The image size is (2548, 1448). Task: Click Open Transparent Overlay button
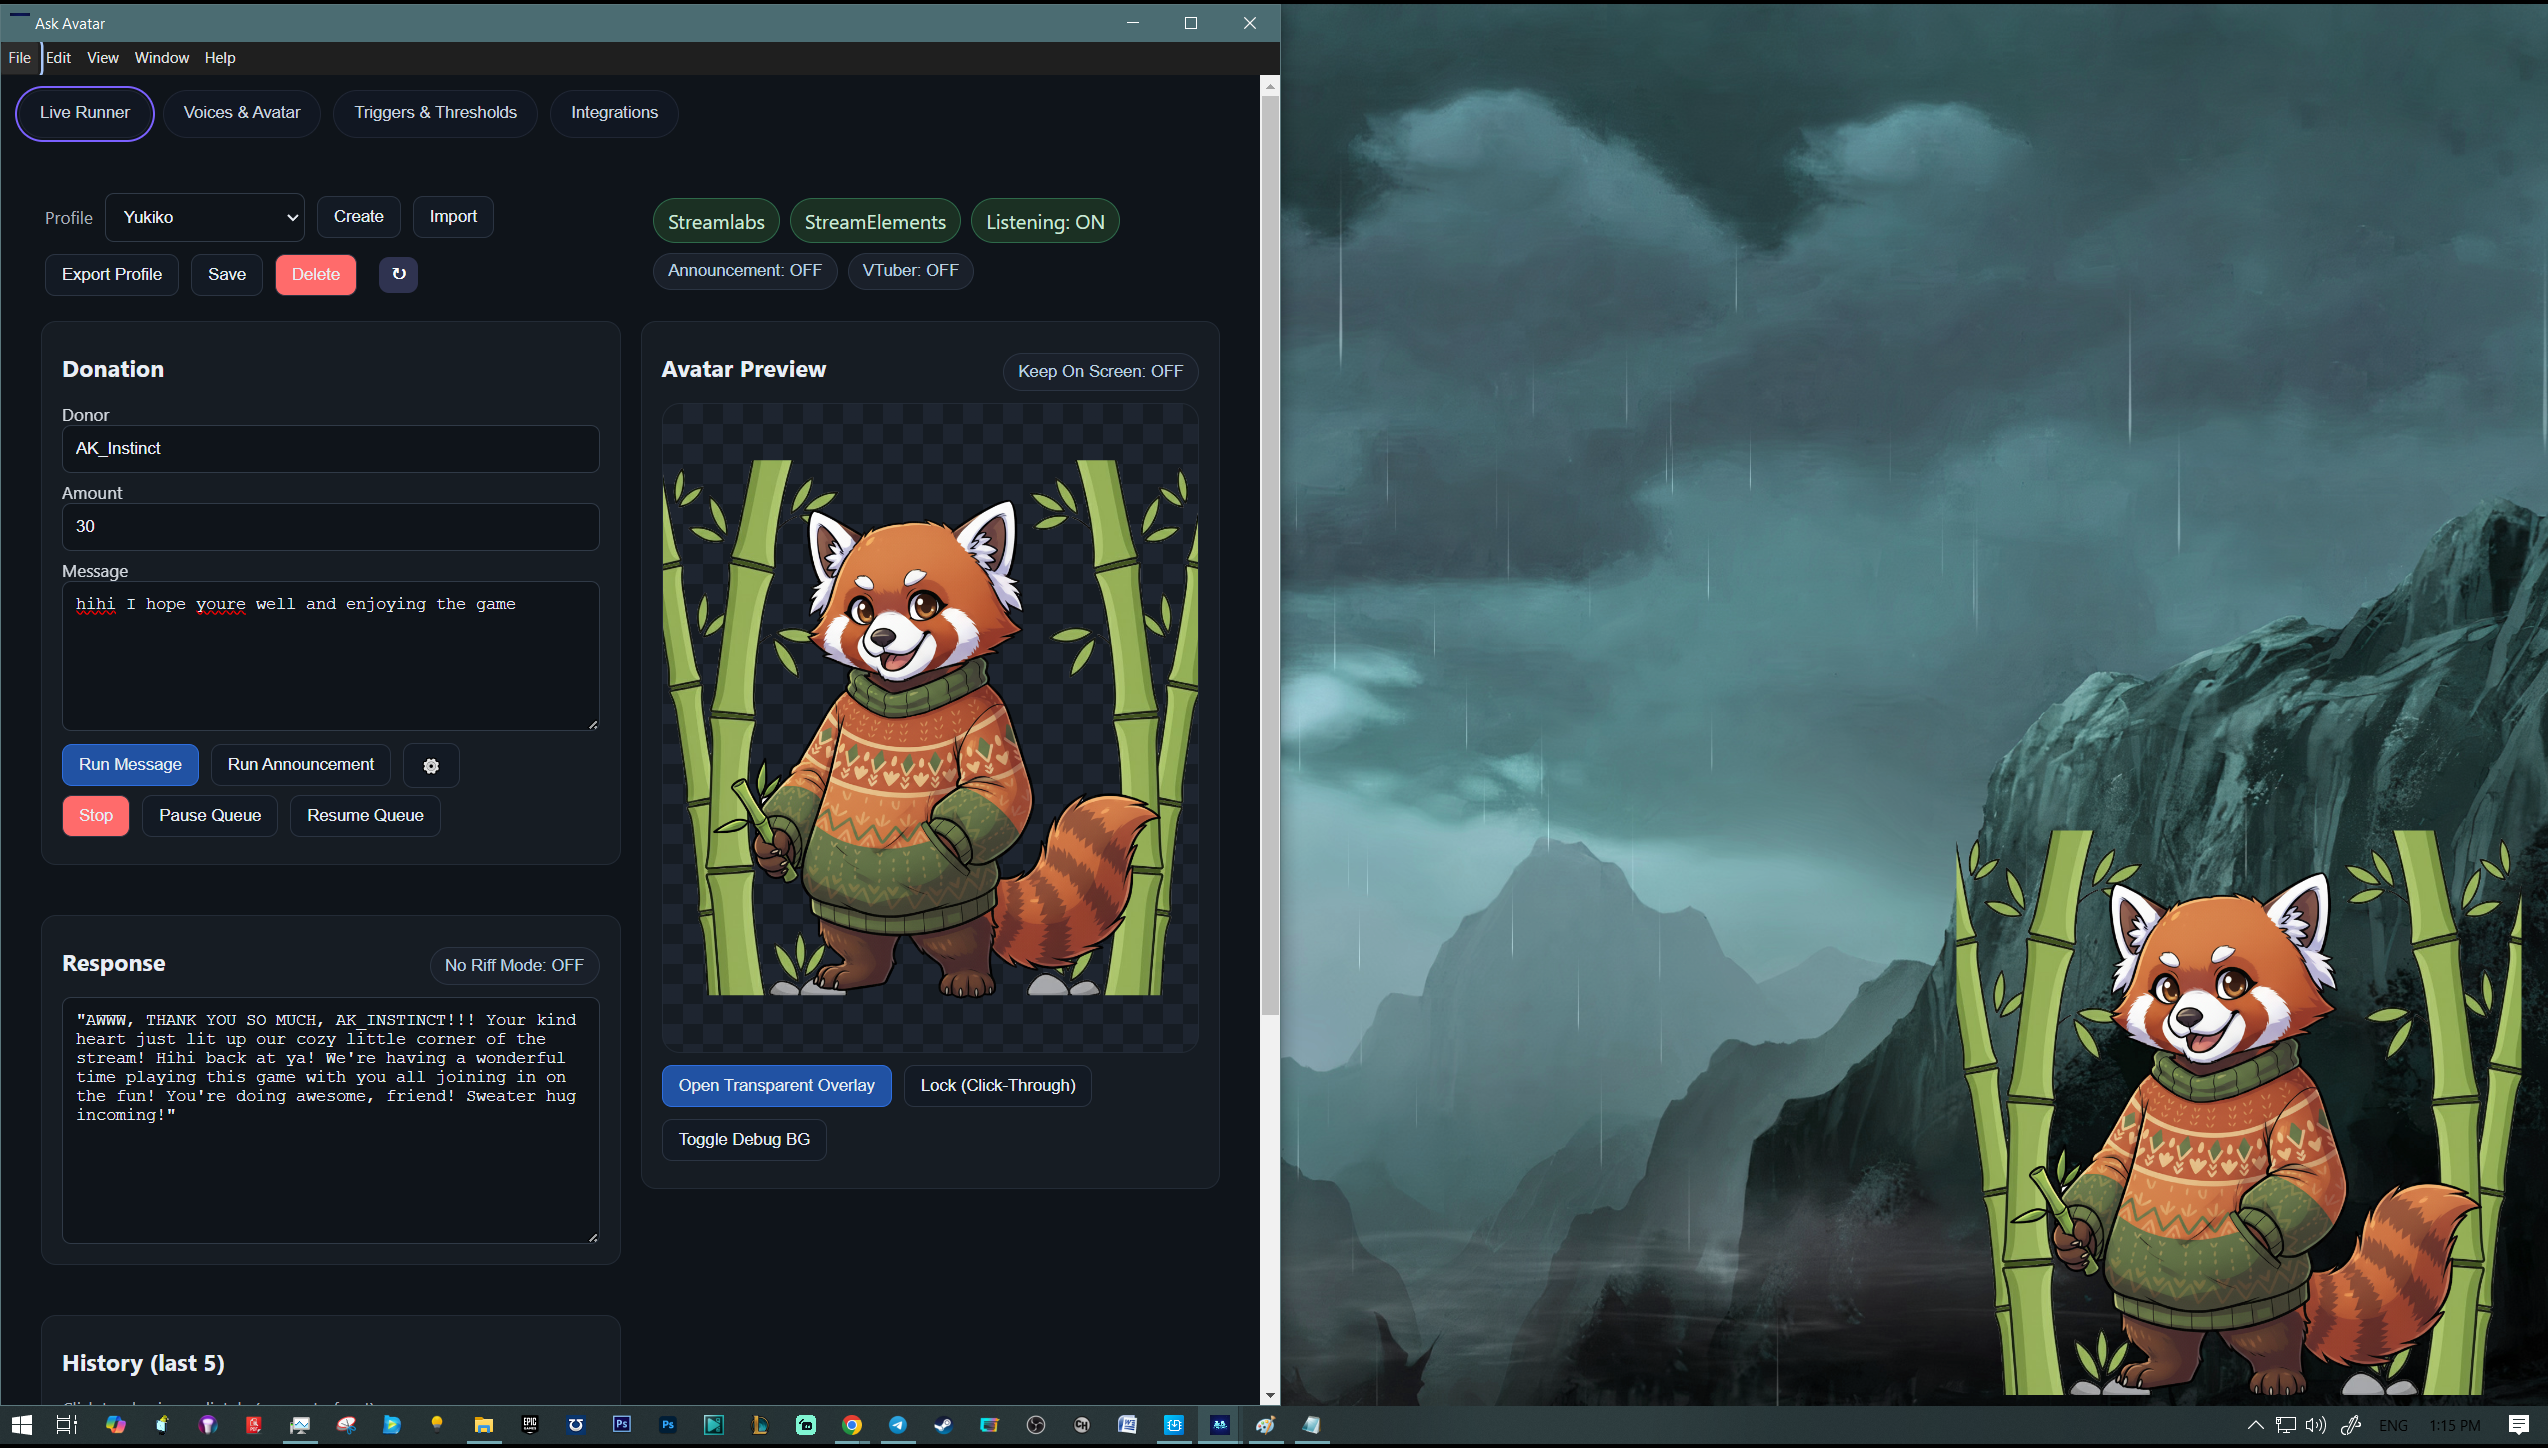pyautogui.click(x=776, y=1085)
